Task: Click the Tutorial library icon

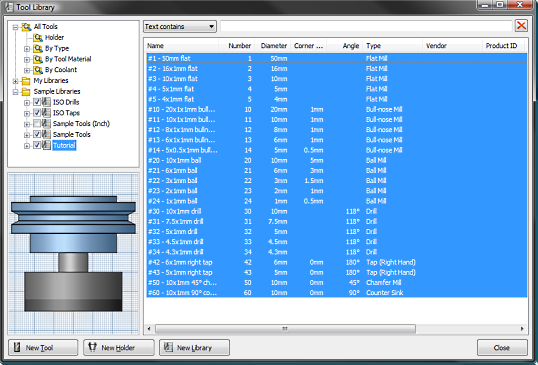Action: point(46,145)
